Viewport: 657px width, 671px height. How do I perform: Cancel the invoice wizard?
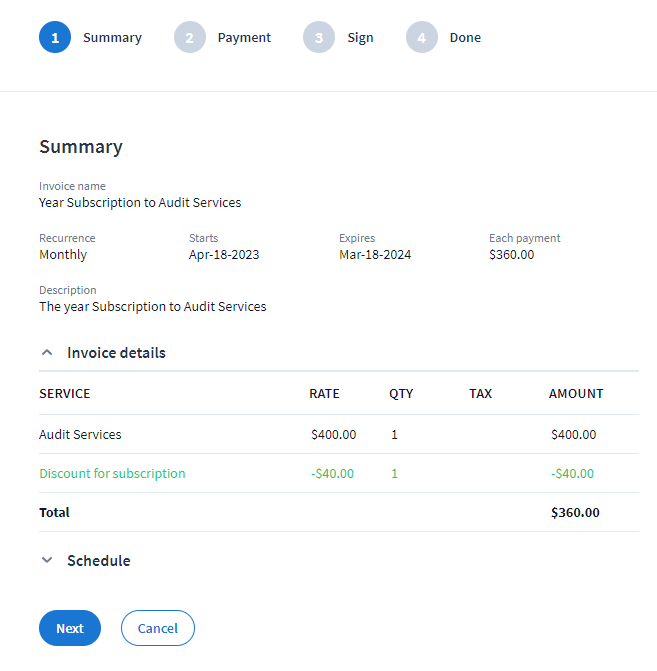coord(158,628)
